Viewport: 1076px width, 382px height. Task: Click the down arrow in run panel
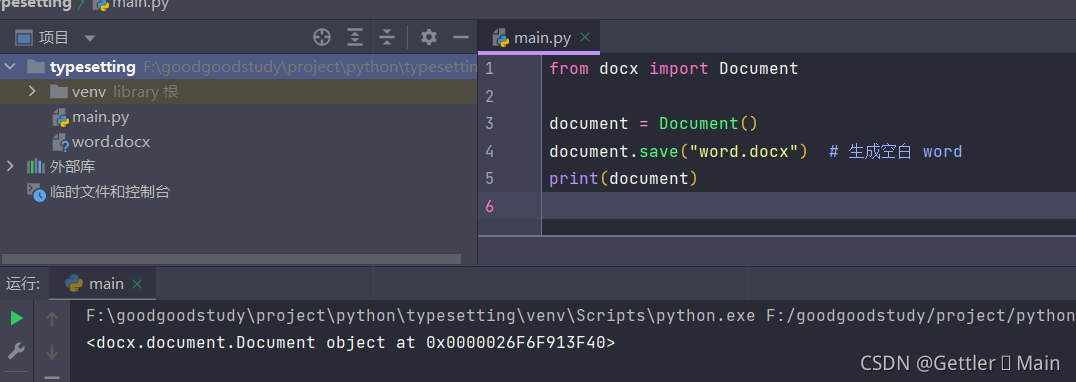51,352
